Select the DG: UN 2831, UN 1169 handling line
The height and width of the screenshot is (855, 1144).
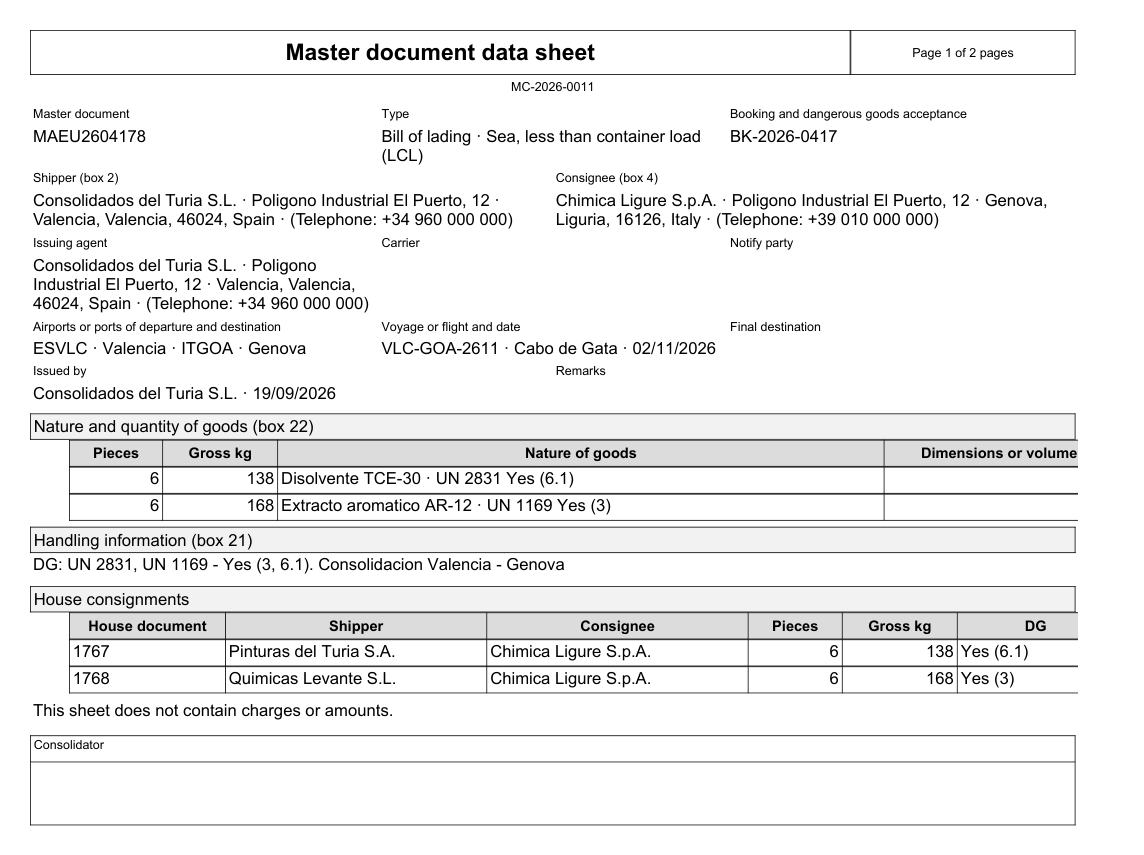[298, 565]
